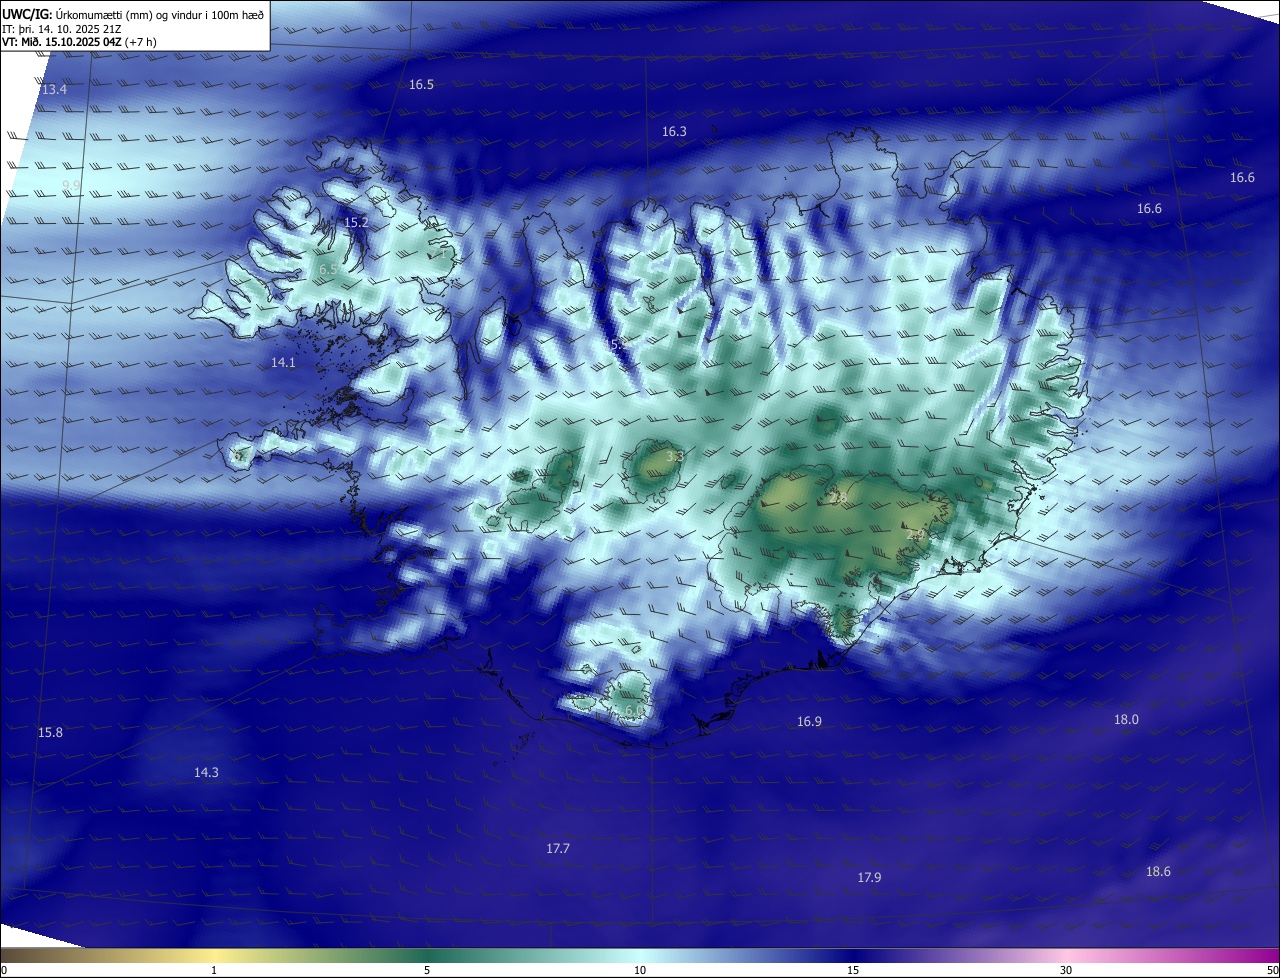This screenshot has height=978, width=1280.
Task: Click the 'IT: þri. 14. 10. 2025 21Z' line
Action: tap(62, 29)
